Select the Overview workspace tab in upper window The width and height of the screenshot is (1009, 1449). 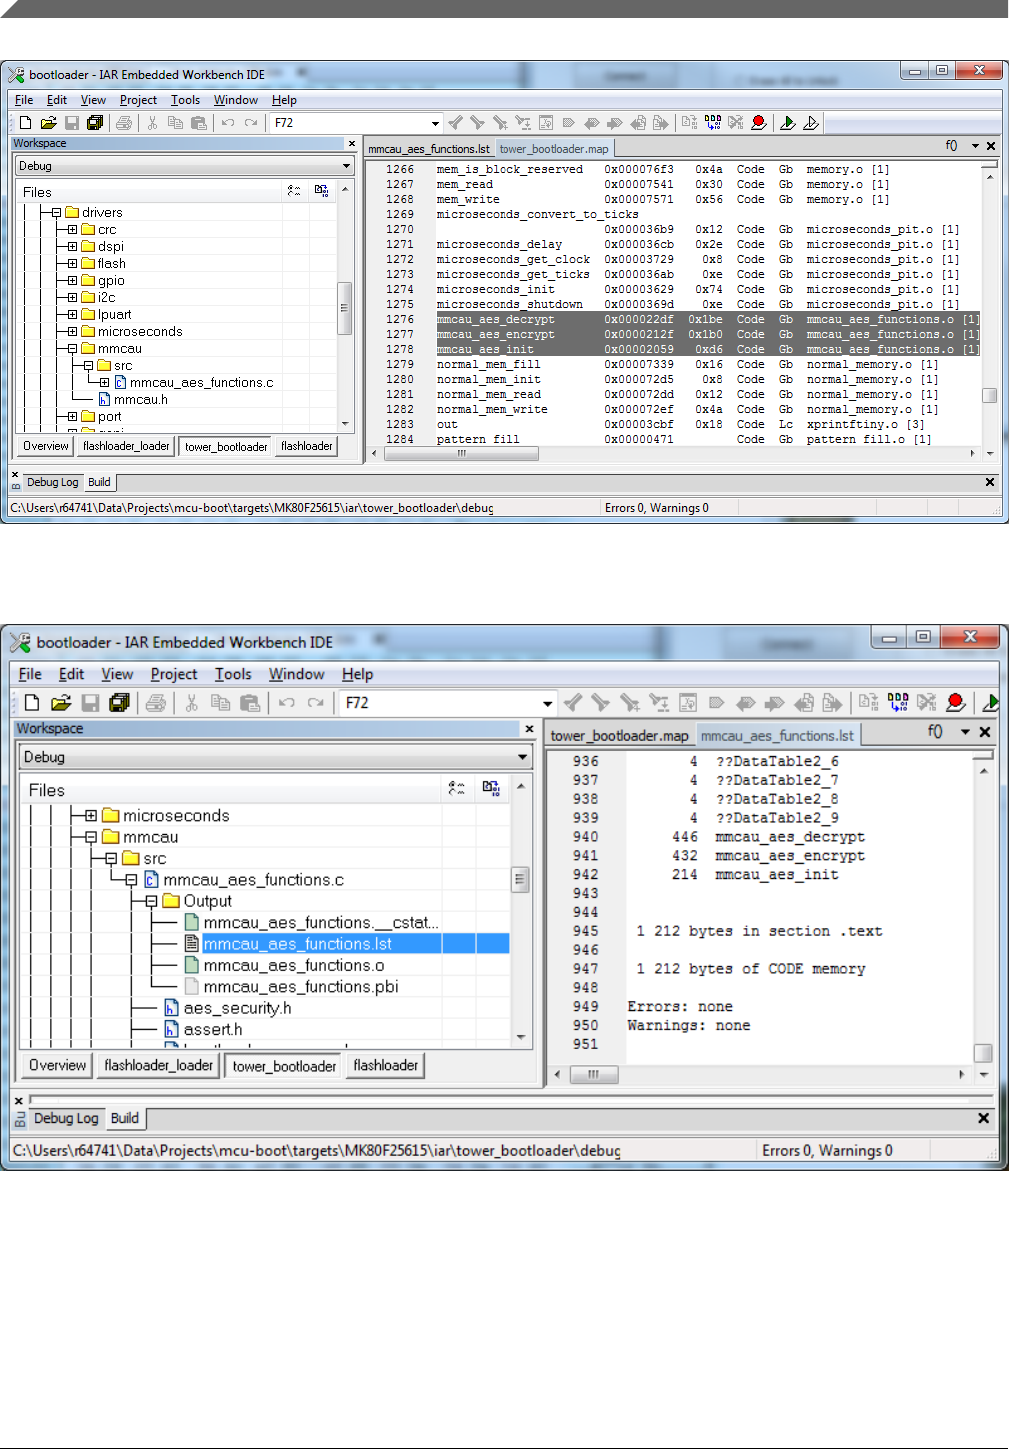[x=46, y=446]
